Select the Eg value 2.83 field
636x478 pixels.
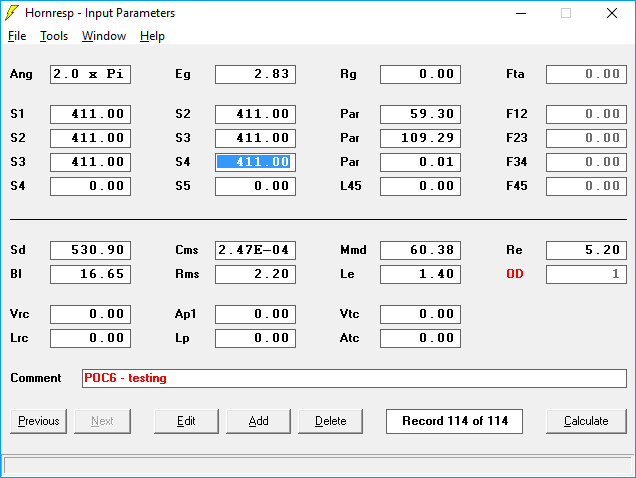[x=256, y=74]
